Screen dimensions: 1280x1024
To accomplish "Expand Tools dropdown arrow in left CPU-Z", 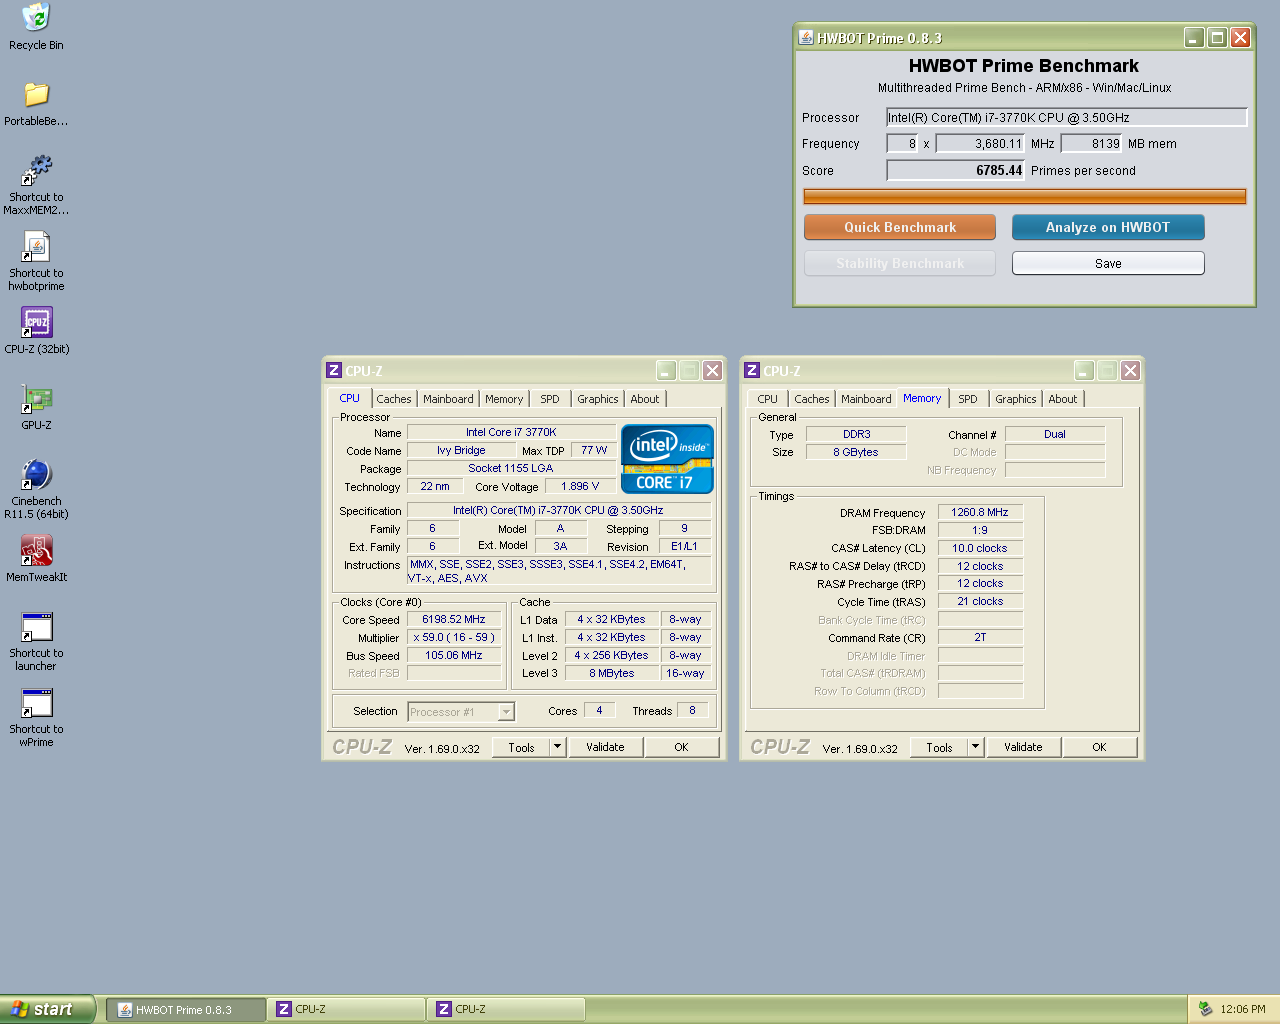I will (x=558, y=746).
